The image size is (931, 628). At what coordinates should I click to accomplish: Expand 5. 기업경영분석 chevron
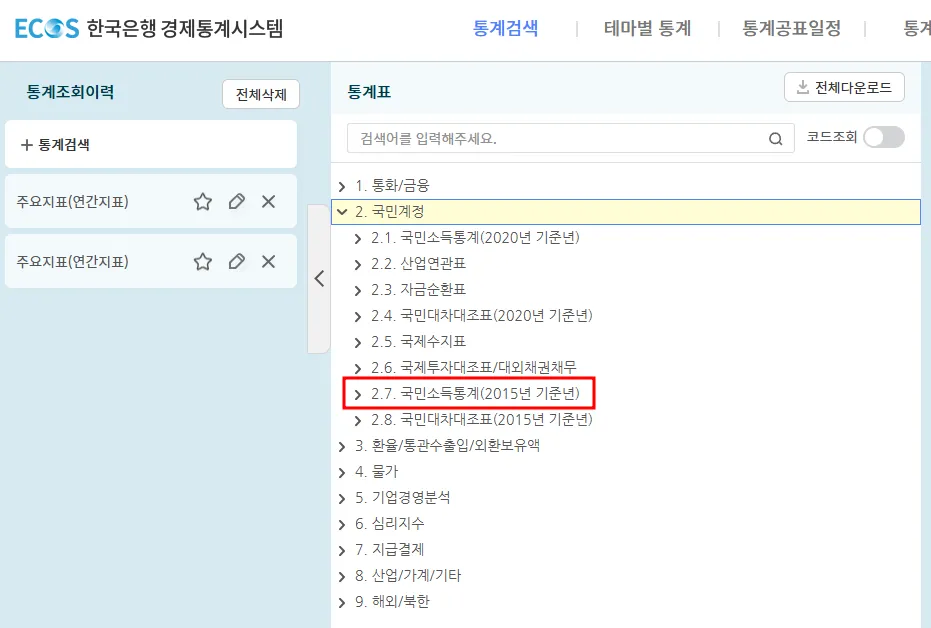pos(341,499)
